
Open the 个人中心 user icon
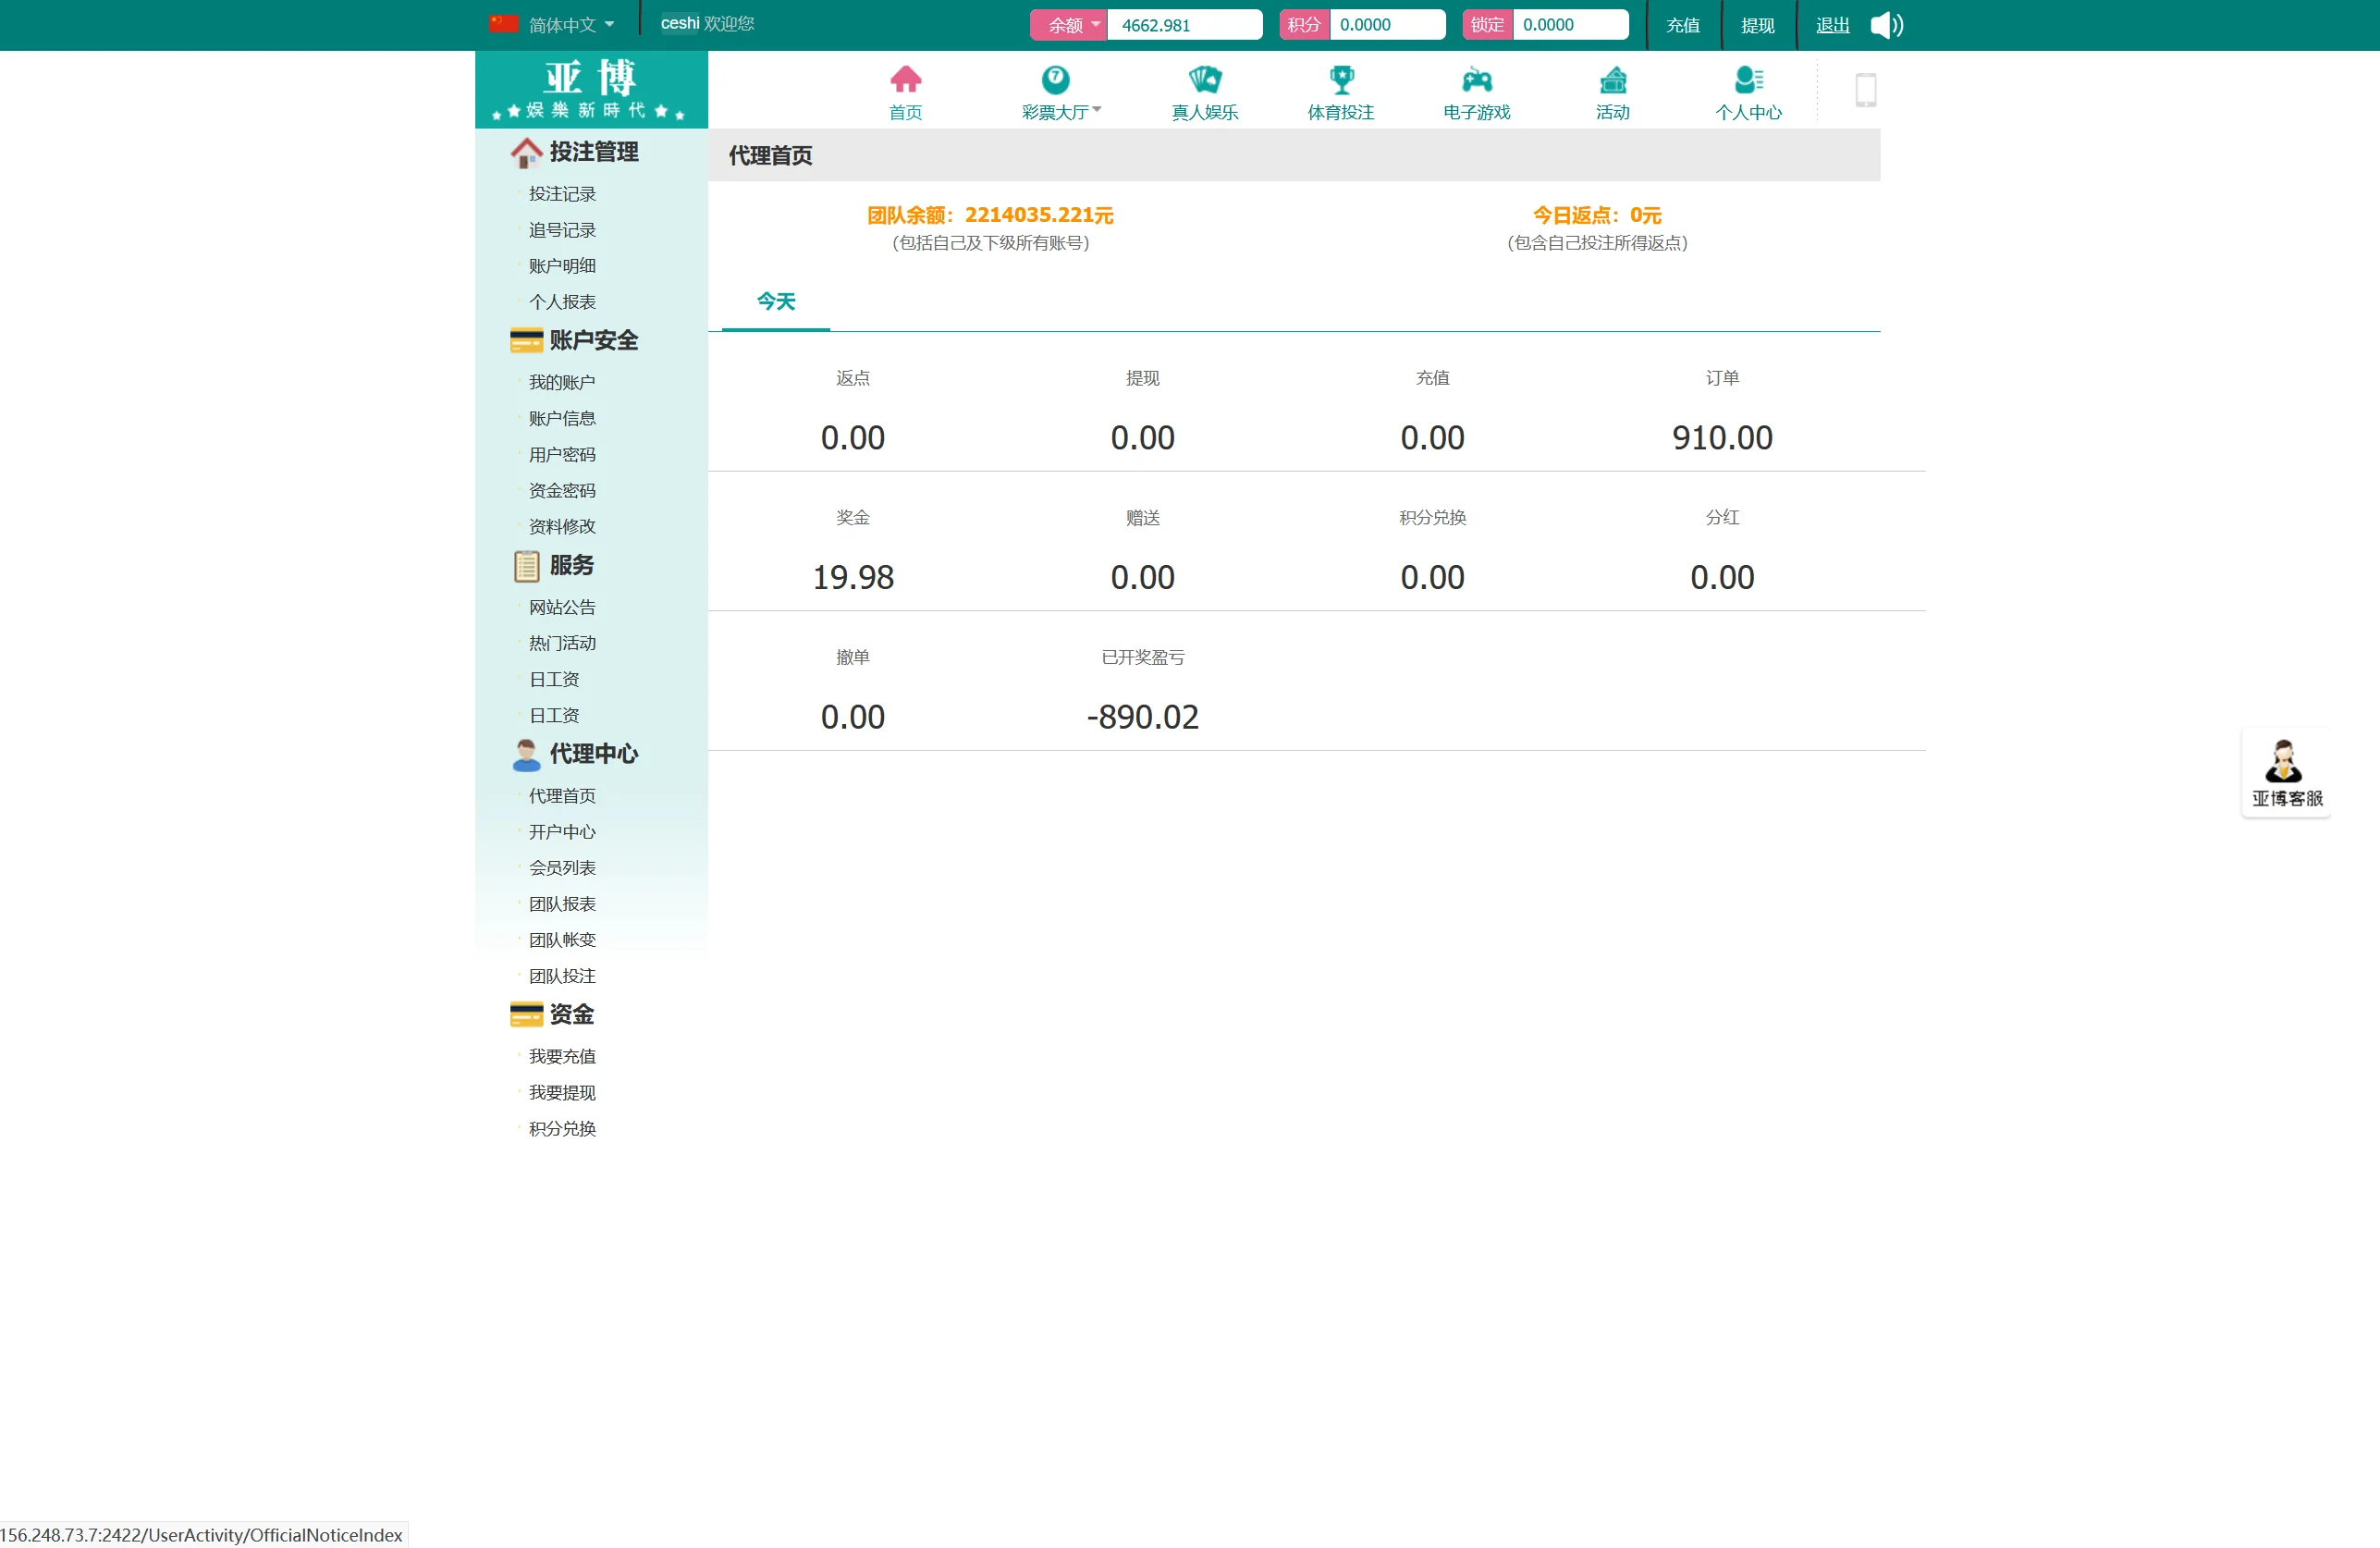(x=1748, y=80)
